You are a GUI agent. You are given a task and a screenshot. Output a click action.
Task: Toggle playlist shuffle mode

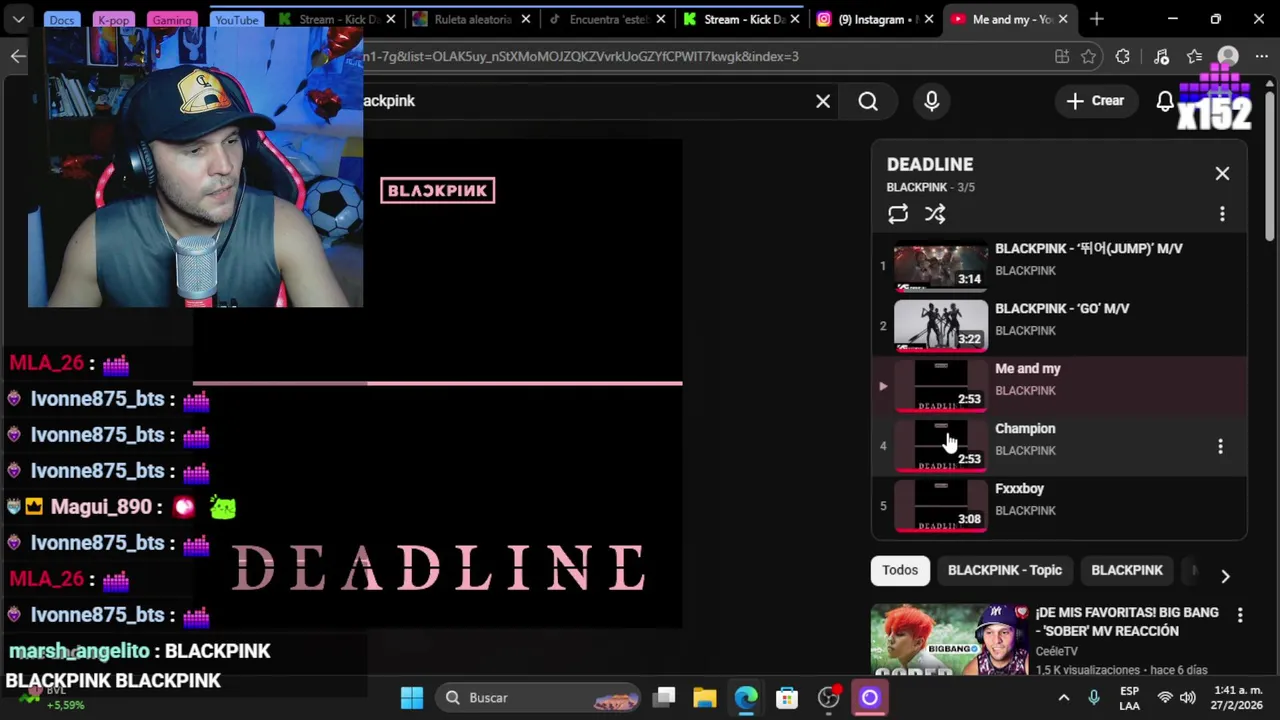click(935, 214)
